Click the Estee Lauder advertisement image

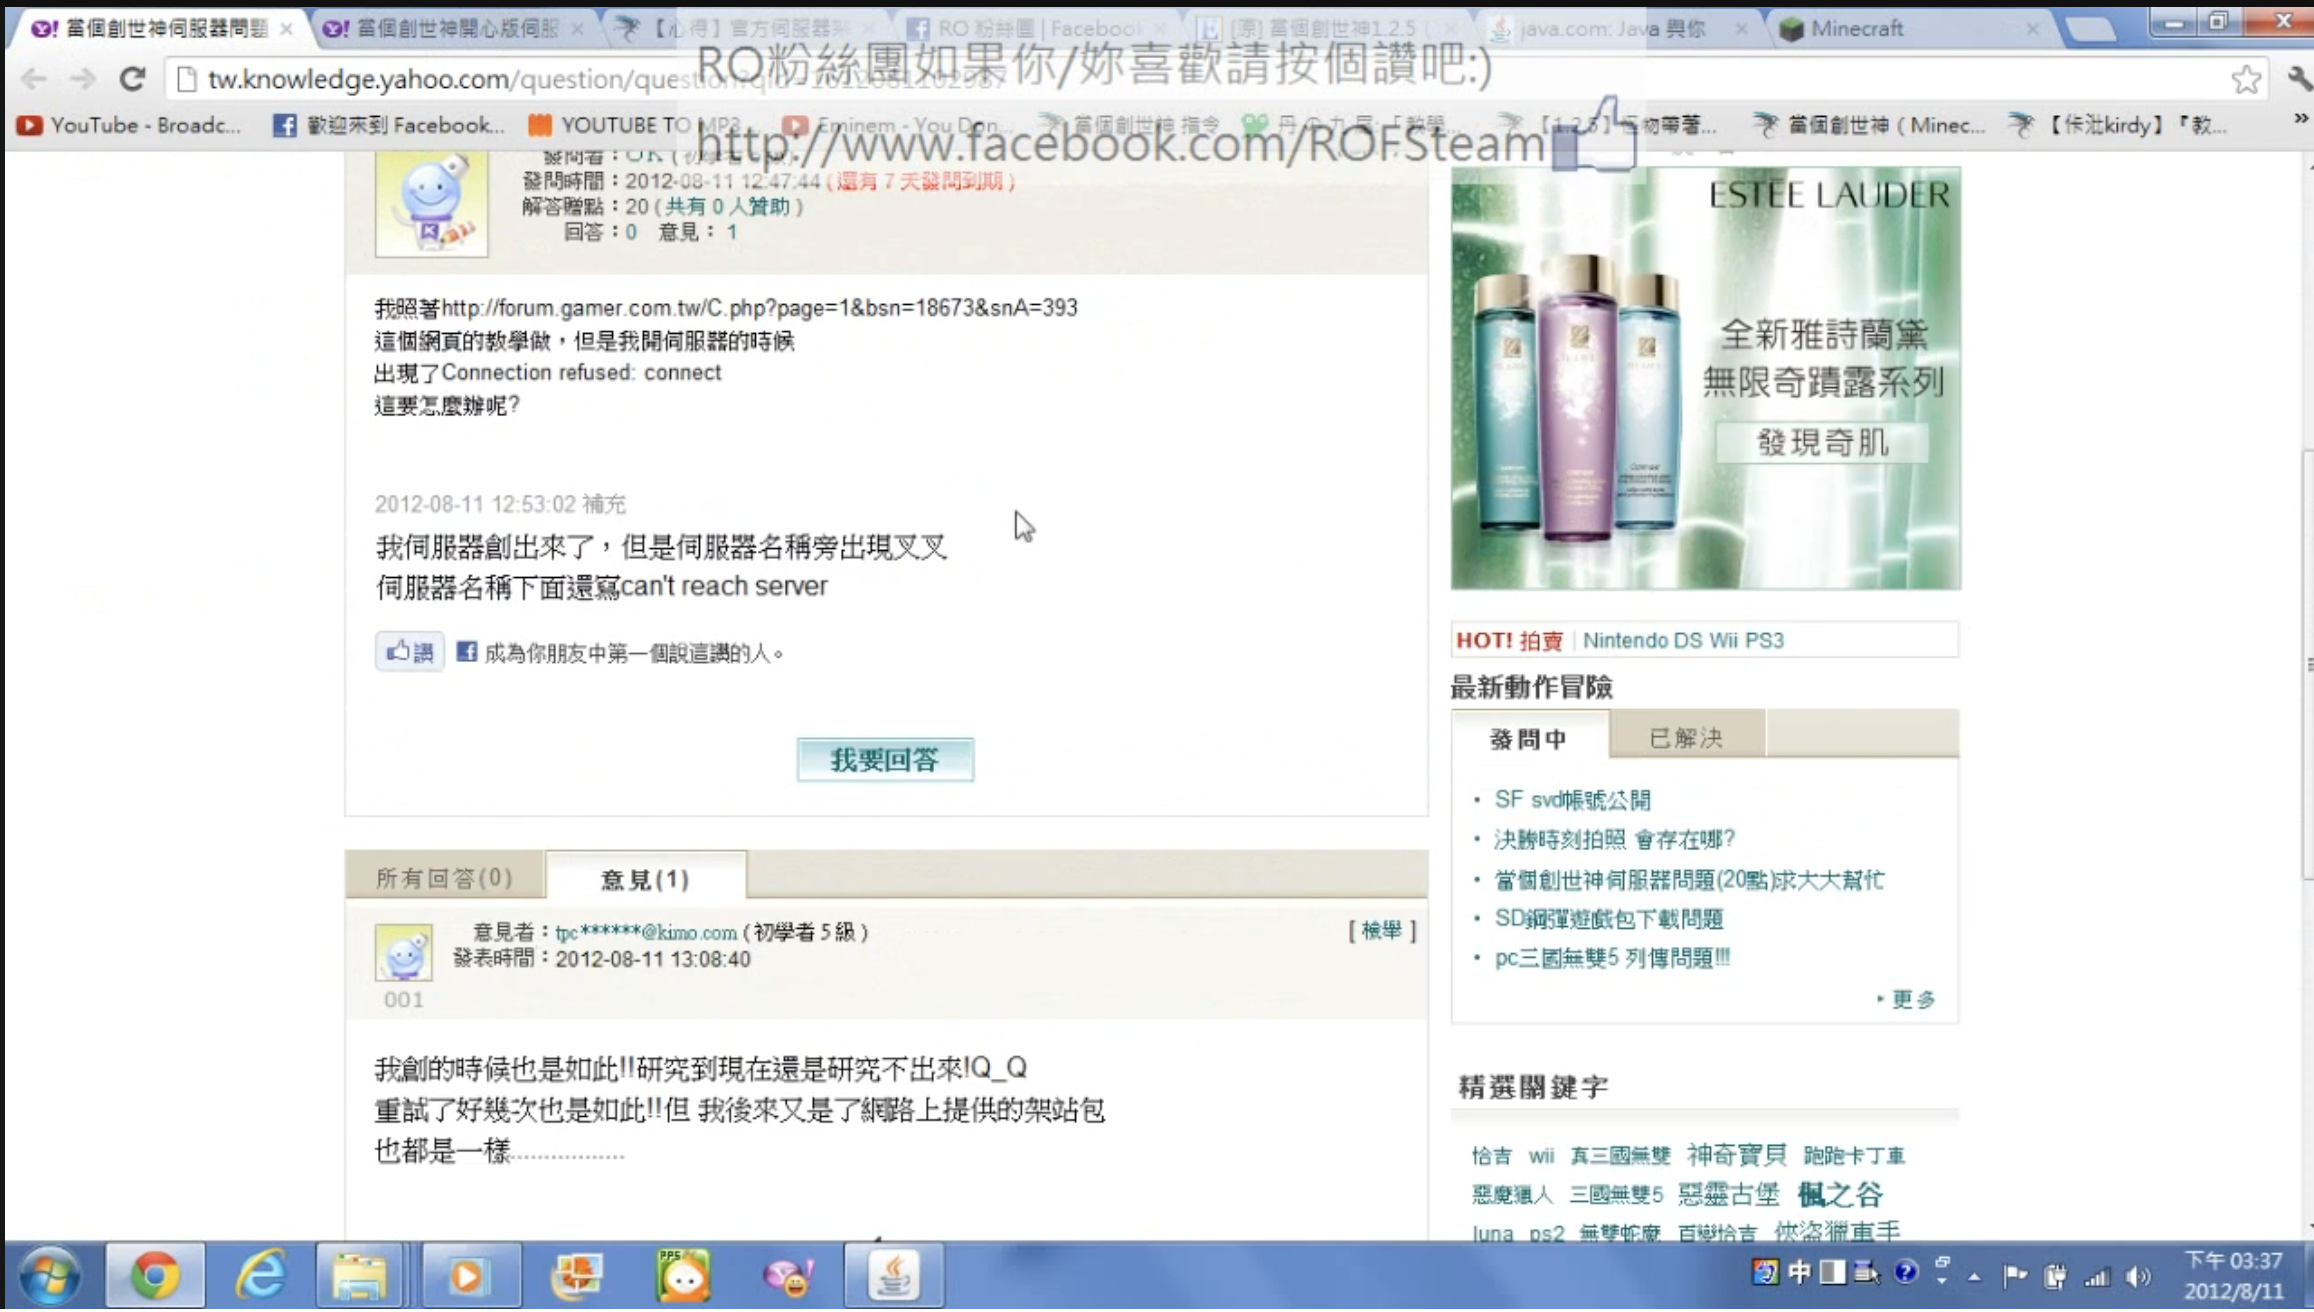(x=1705, y=378)
